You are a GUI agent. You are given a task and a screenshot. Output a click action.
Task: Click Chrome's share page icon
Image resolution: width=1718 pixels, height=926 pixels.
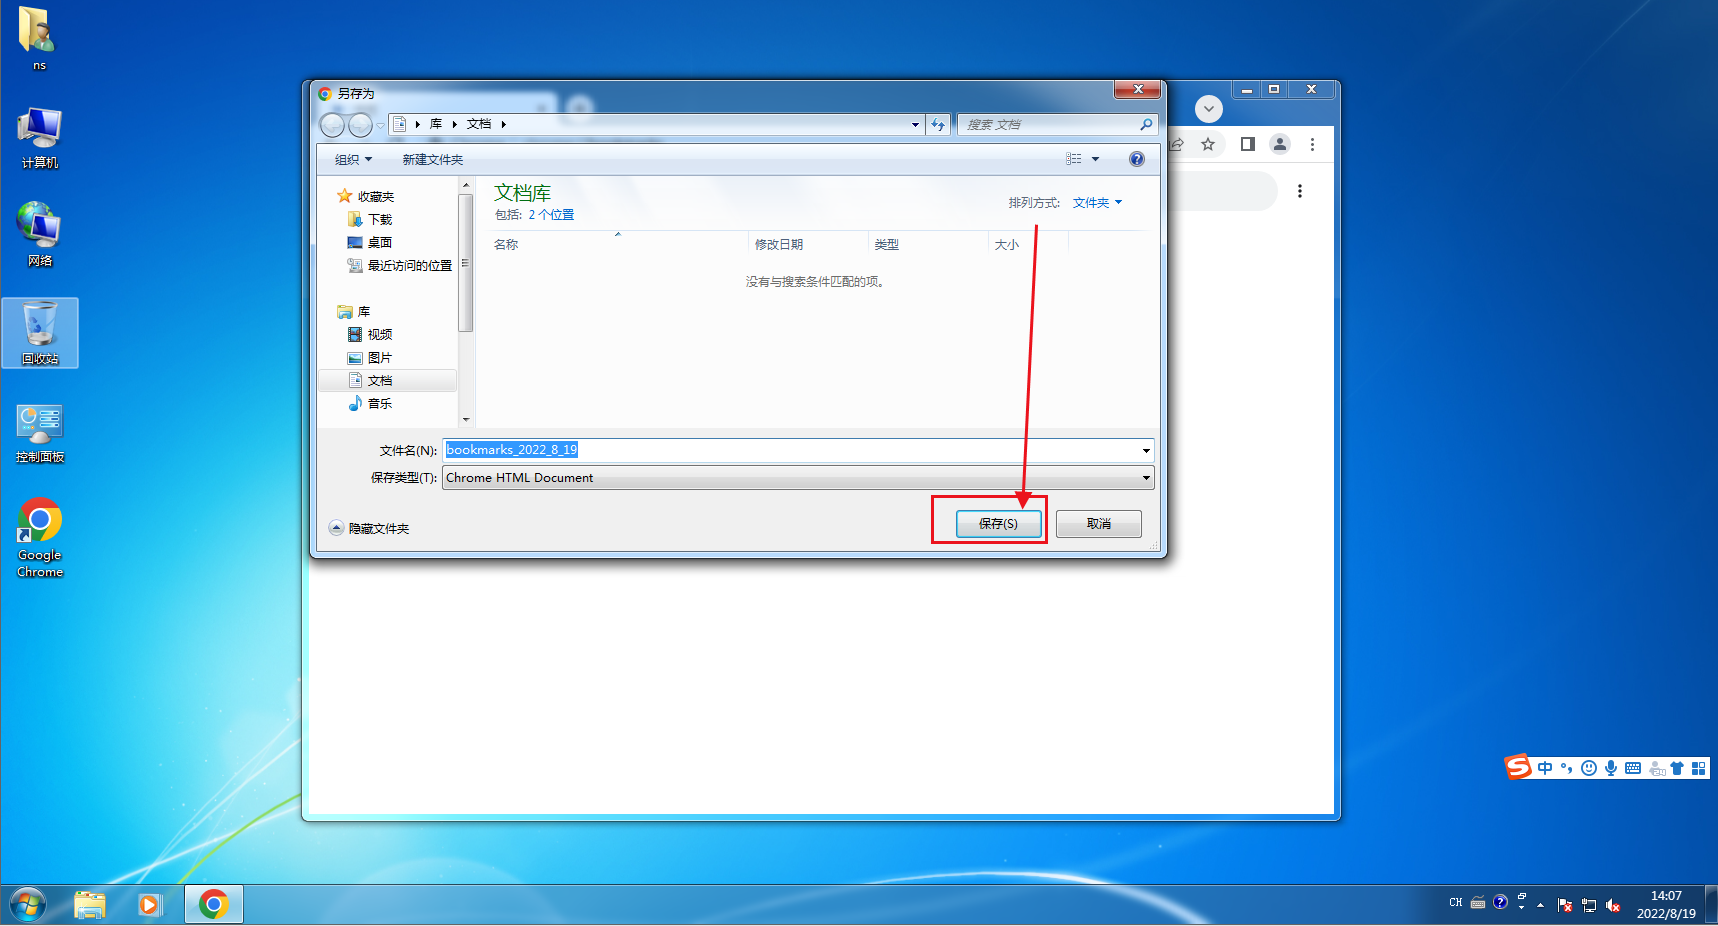tap(1177, 144)
